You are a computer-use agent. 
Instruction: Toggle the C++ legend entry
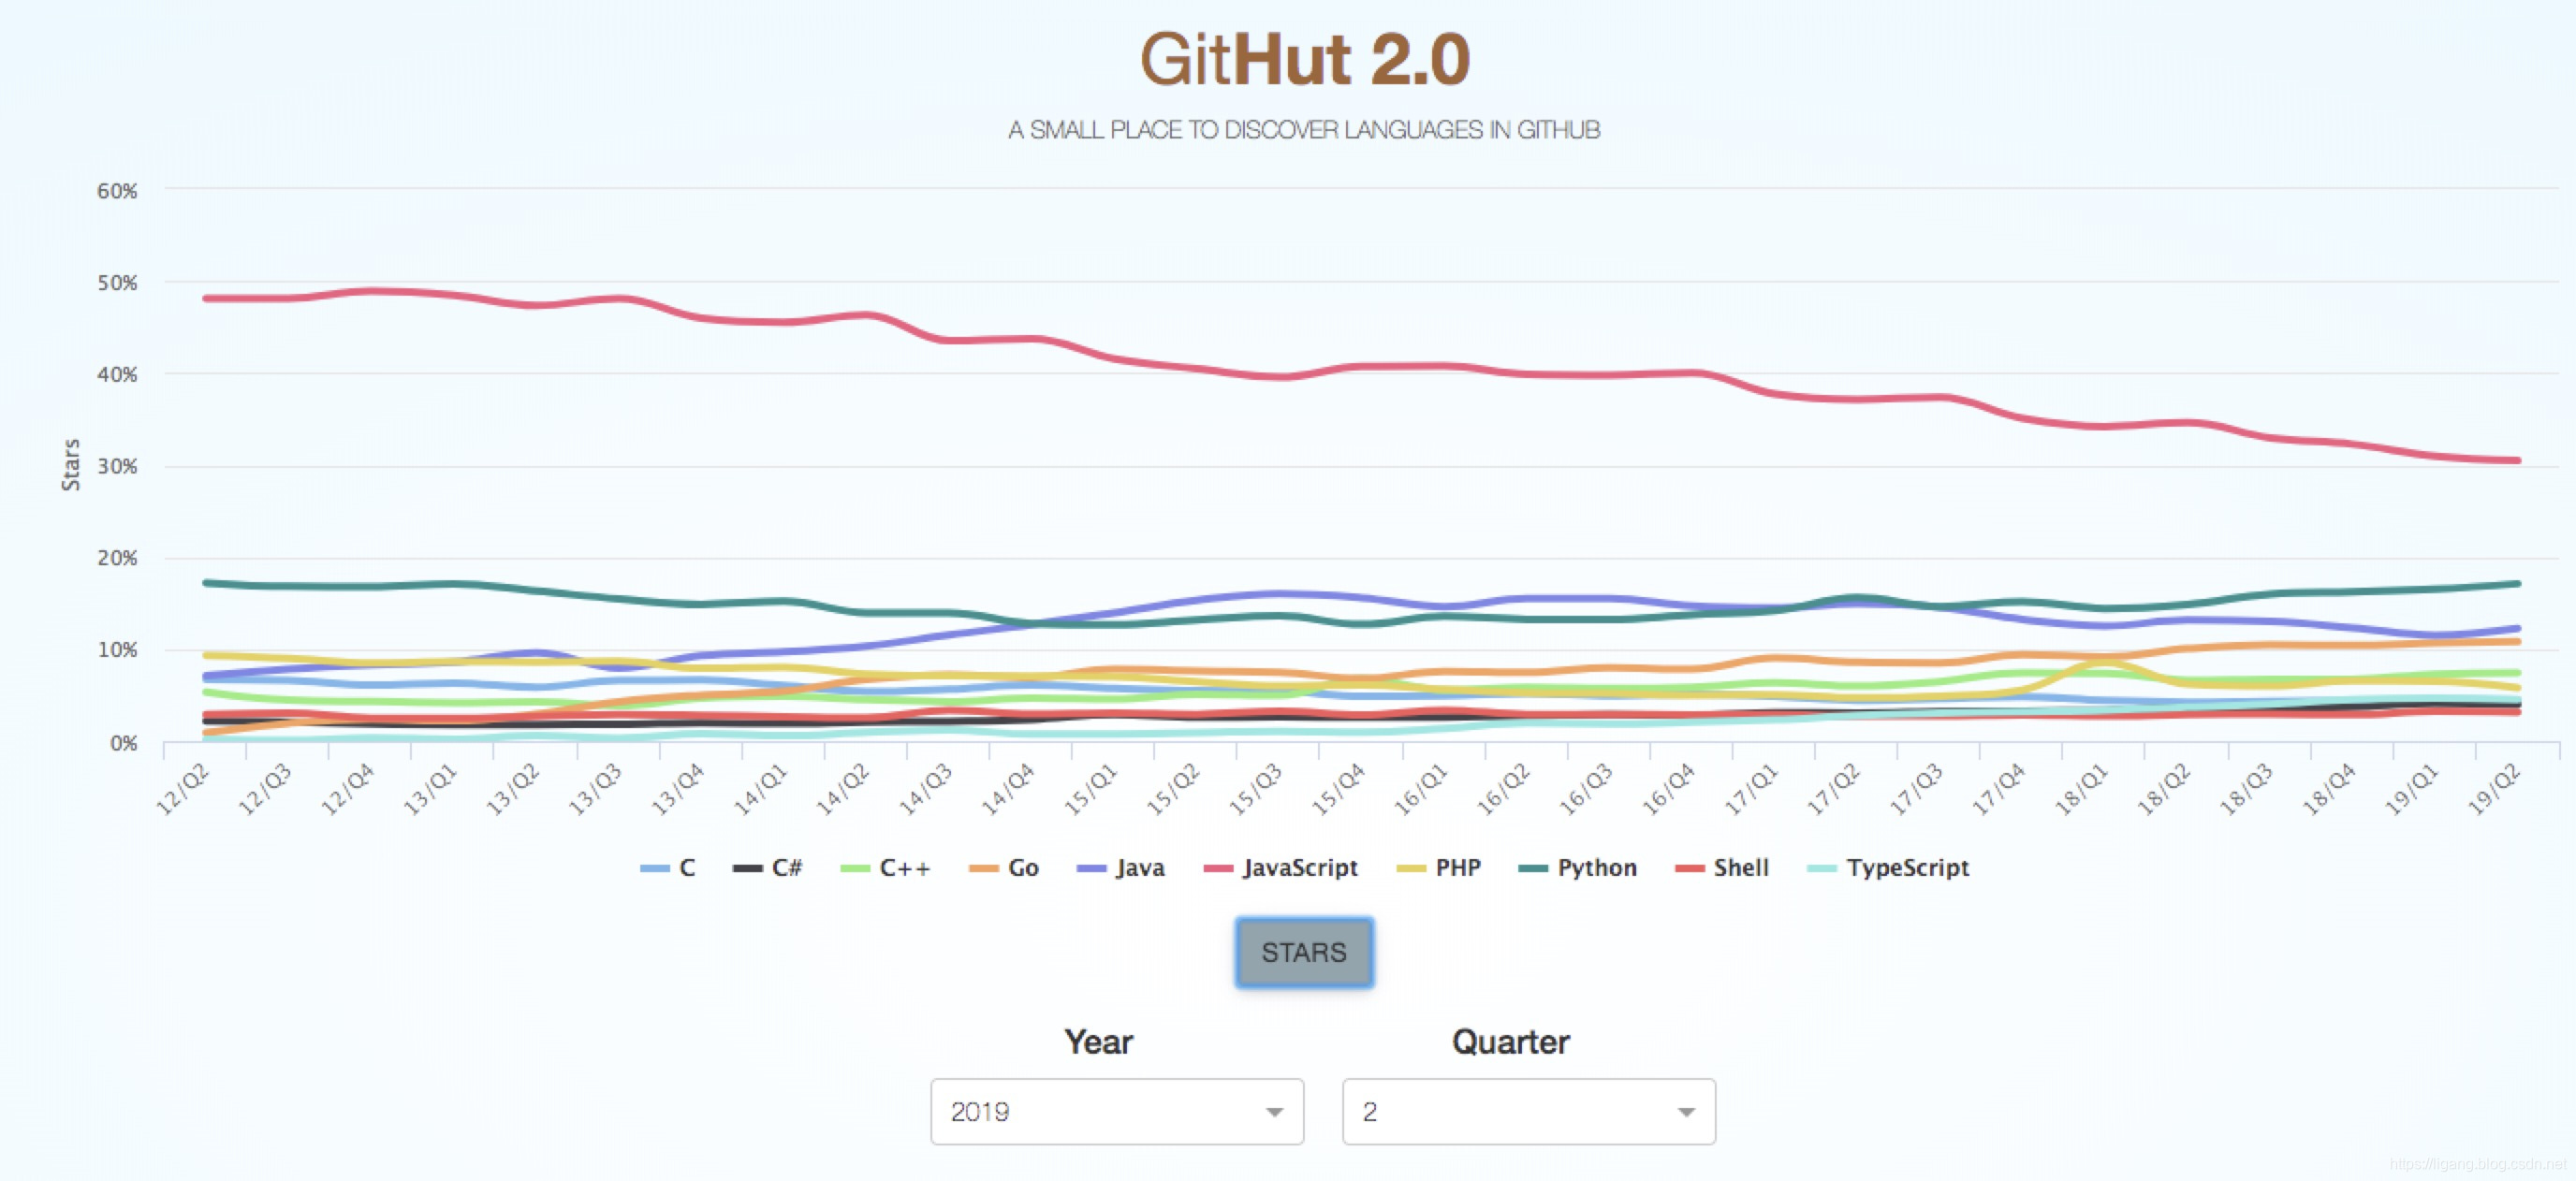point(886,868)
